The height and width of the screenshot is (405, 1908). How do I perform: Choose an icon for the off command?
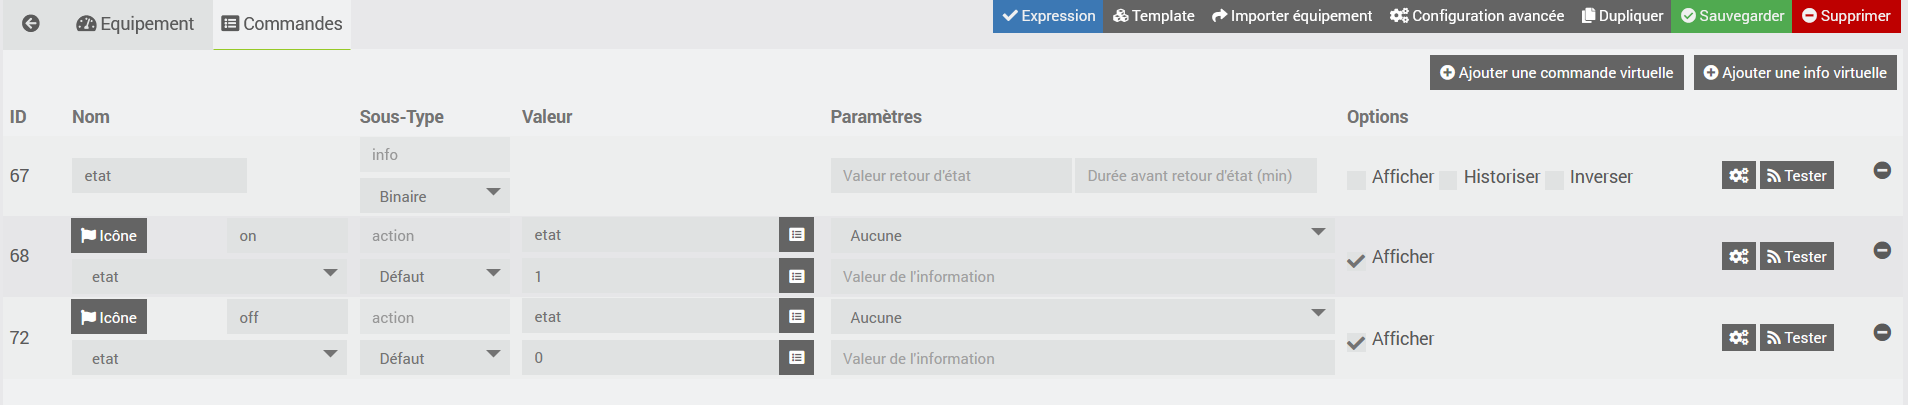pyautogui.click(x=109, y=318)
